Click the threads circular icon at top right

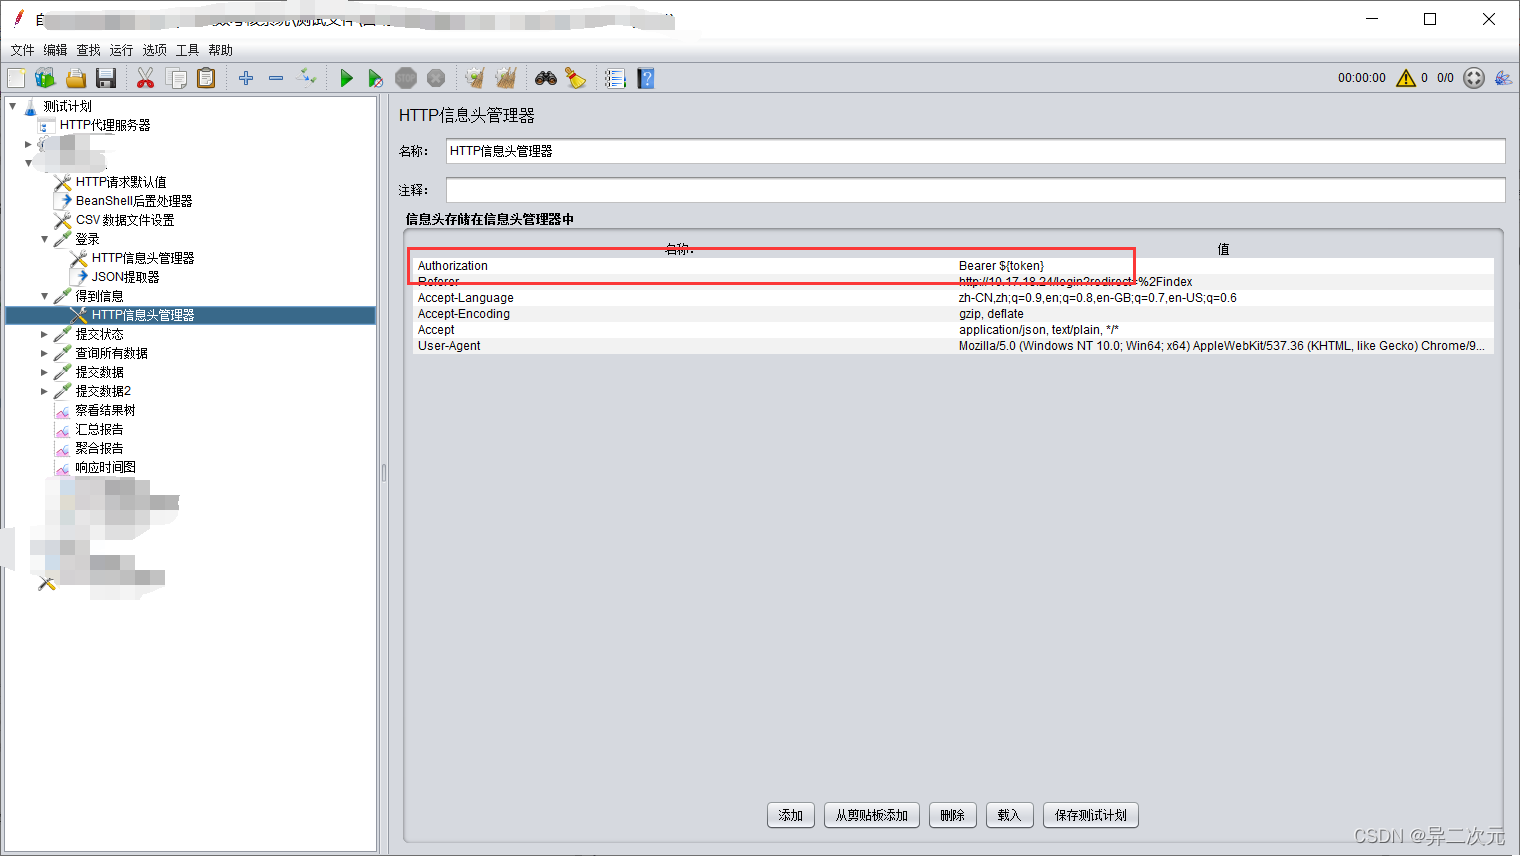(1474, 78)
